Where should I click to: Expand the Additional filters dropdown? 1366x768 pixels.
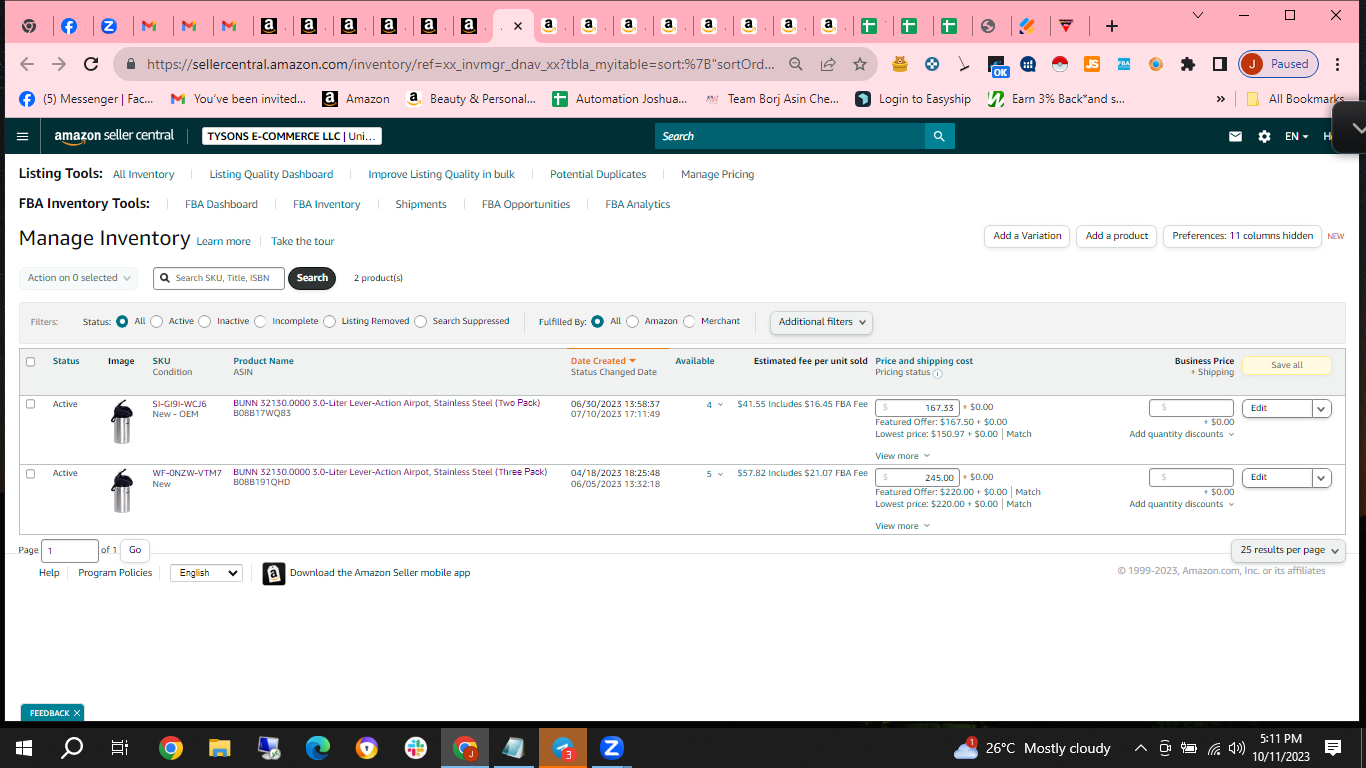click(x=821, y=322)
